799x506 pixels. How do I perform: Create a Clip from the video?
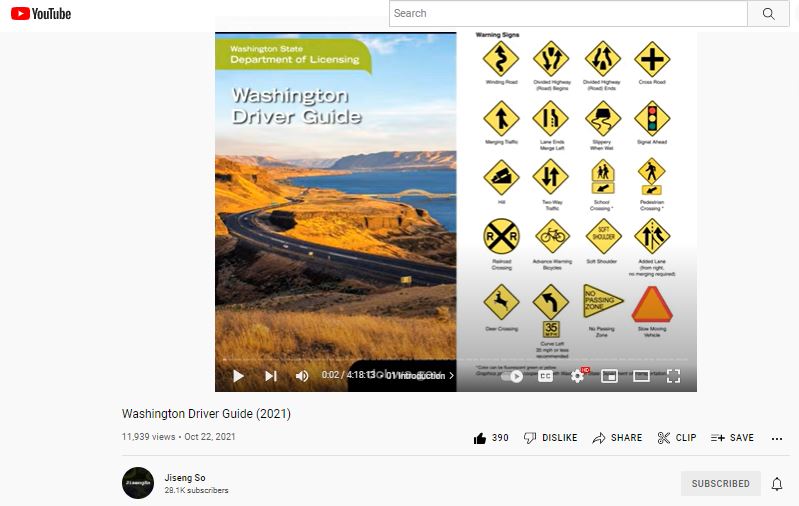click(x=677, y=438)
